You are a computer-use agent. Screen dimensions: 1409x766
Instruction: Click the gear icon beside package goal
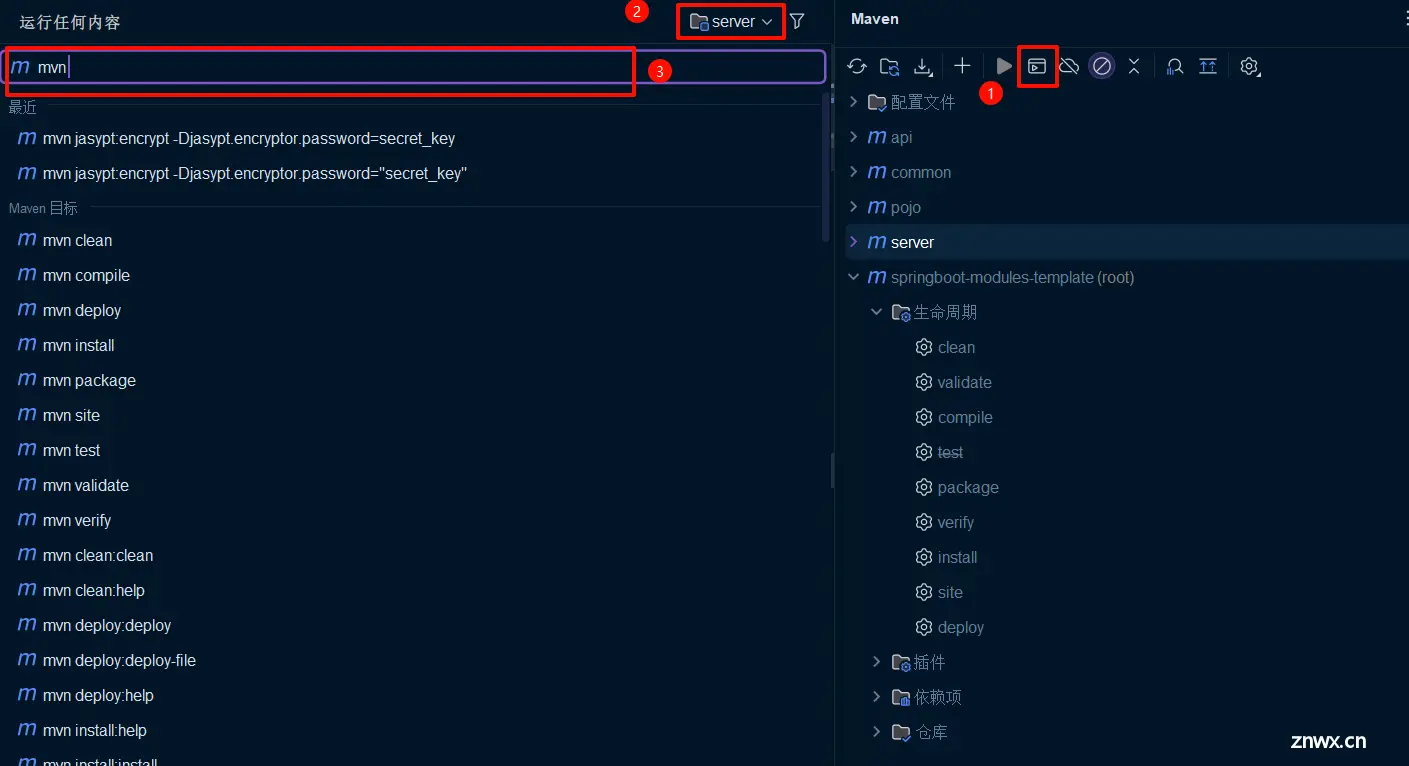[924, 487]
